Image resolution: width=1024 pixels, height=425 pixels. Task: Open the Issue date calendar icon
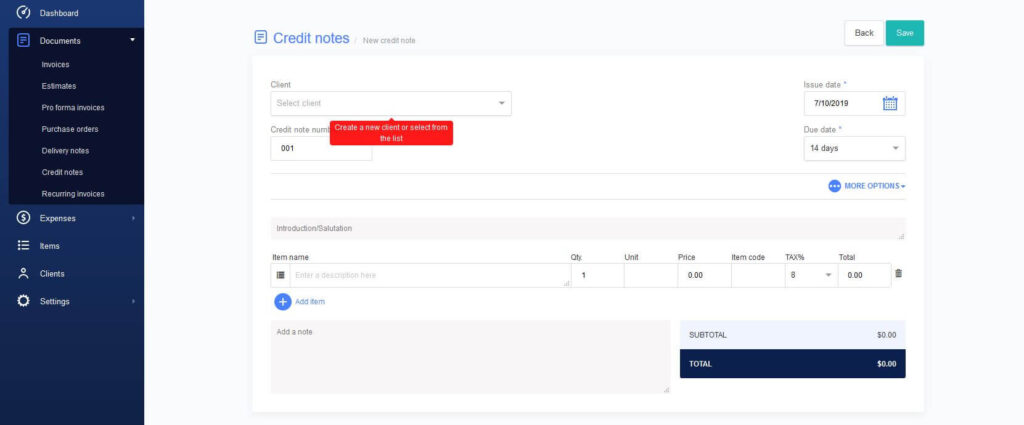pyautogui.click(x=890, y=103)
